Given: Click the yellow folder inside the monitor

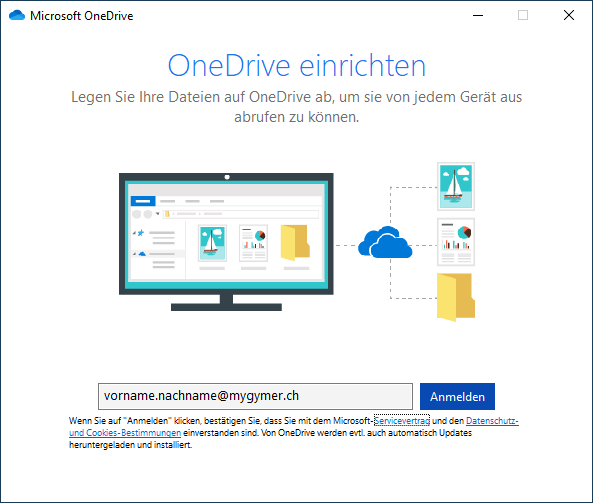Looking at the screenshot, I should point(295,243).
